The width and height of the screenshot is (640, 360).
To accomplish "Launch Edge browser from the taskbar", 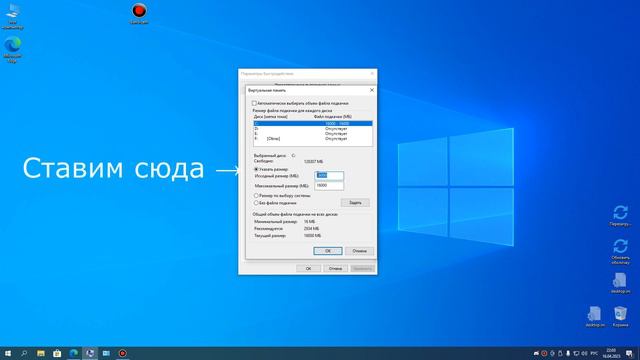I will (73, 353).
